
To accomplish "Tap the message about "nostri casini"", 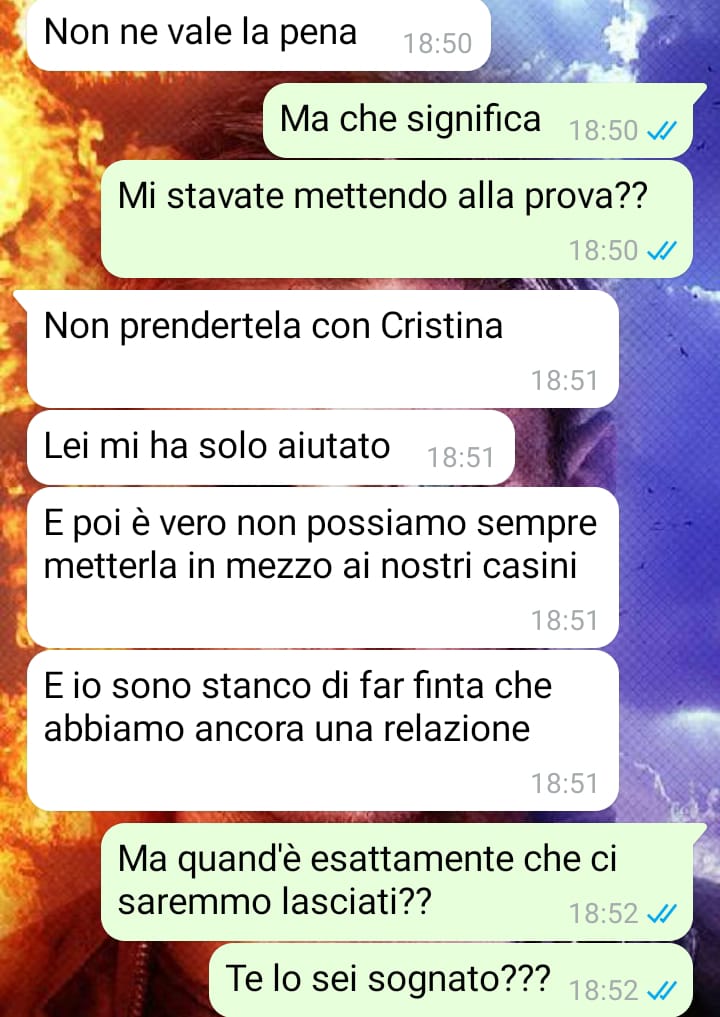I will [322, 568].
